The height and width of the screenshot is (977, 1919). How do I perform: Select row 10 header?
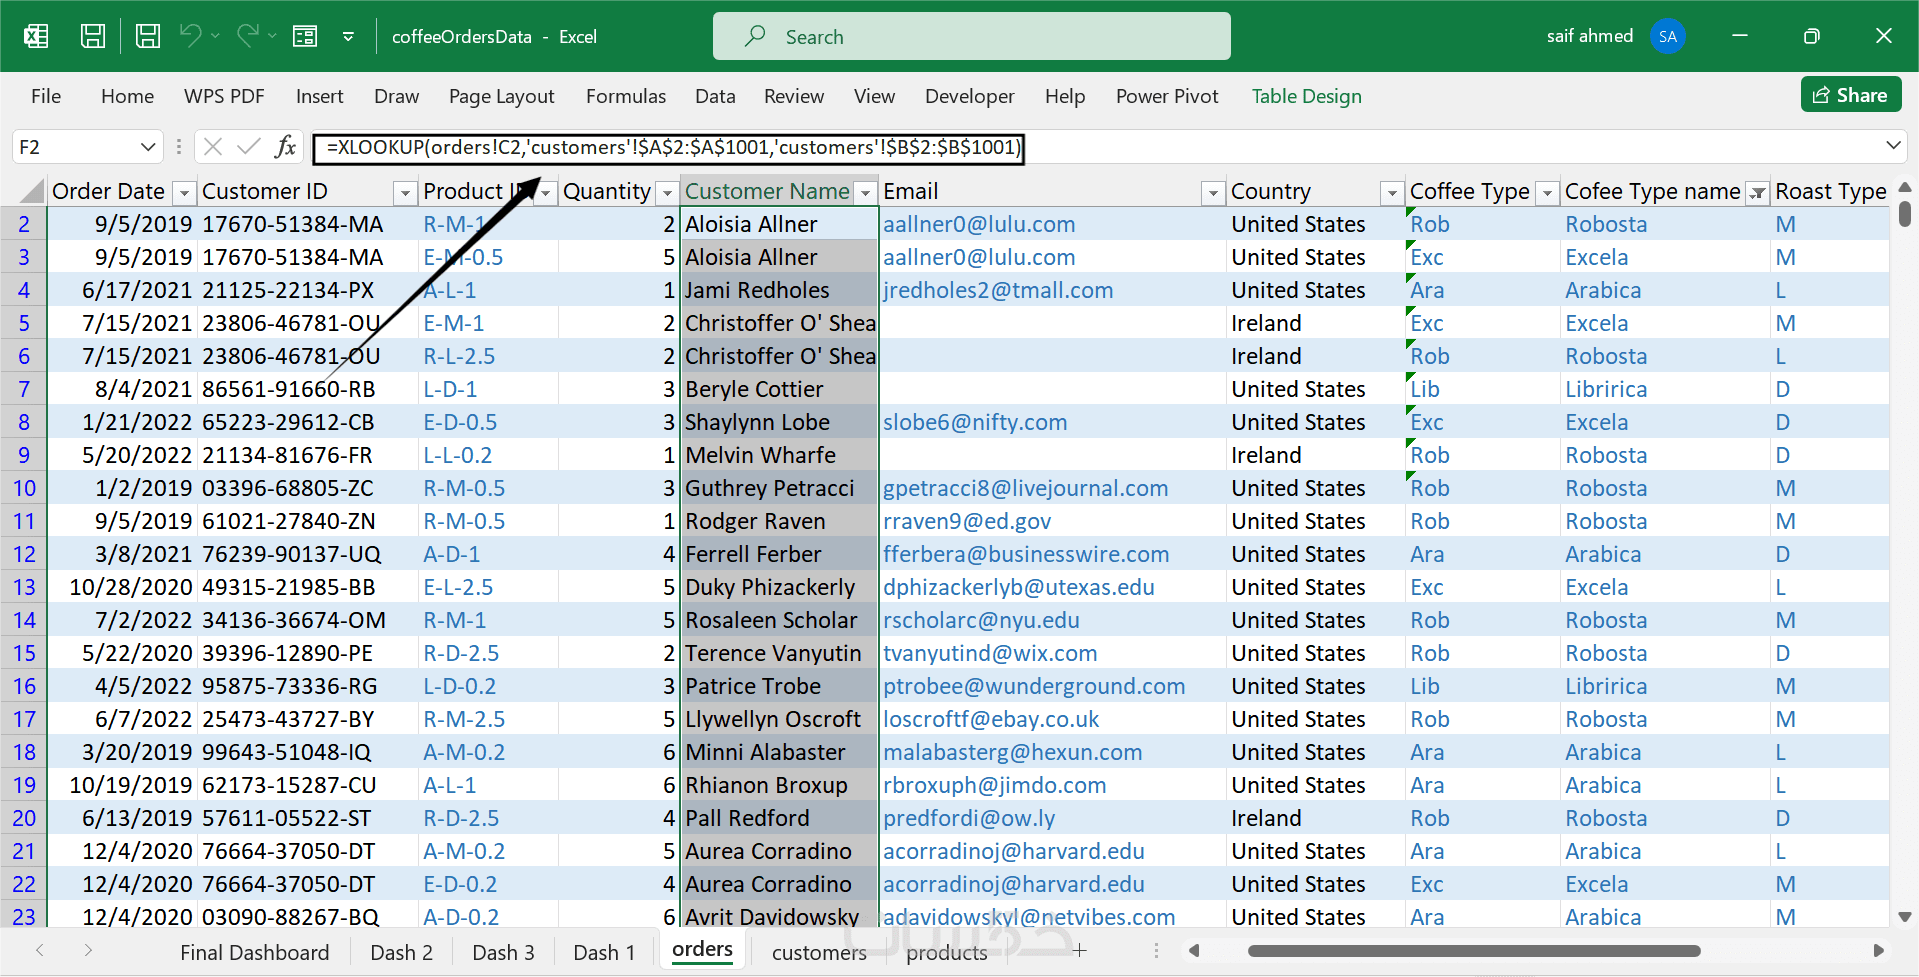pos(24,488)
